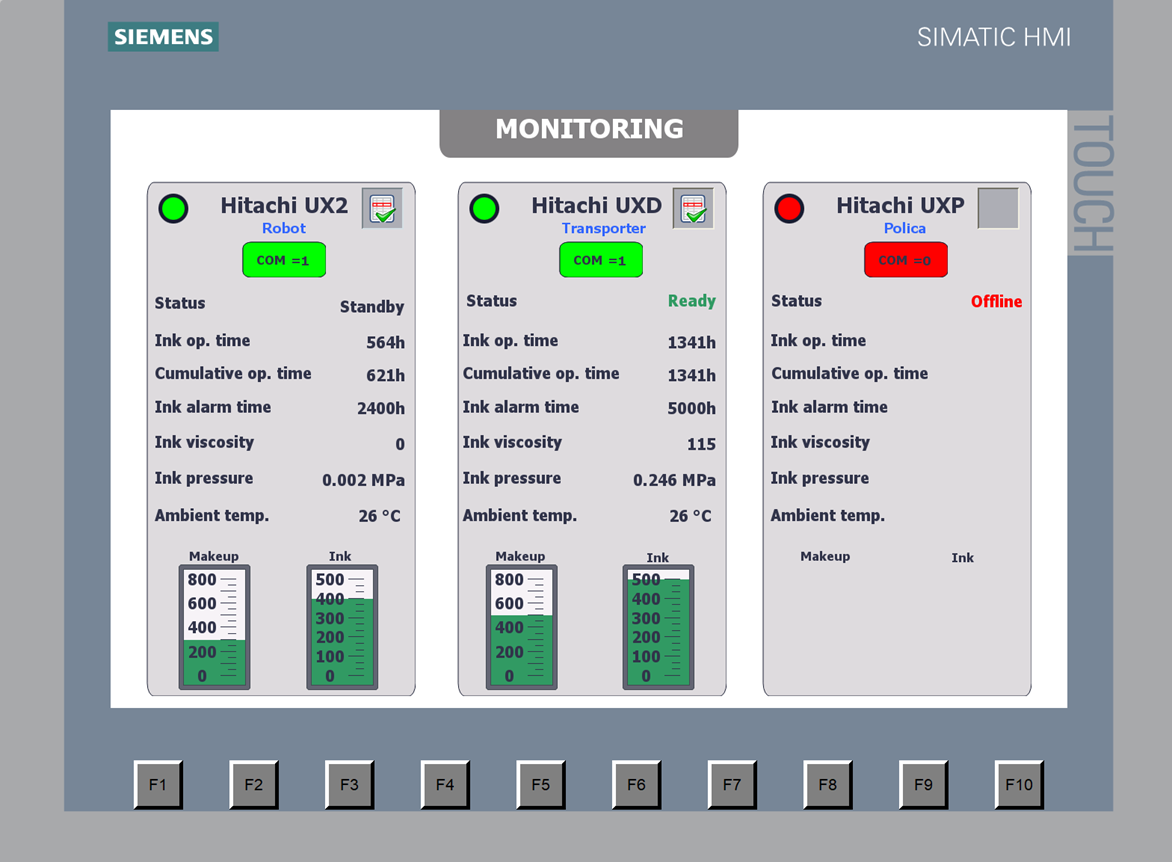The height and width of the screenshot is (862, 1172).
Task: Click the red status light for Hitachi UXP
Action: click(789, 208)
